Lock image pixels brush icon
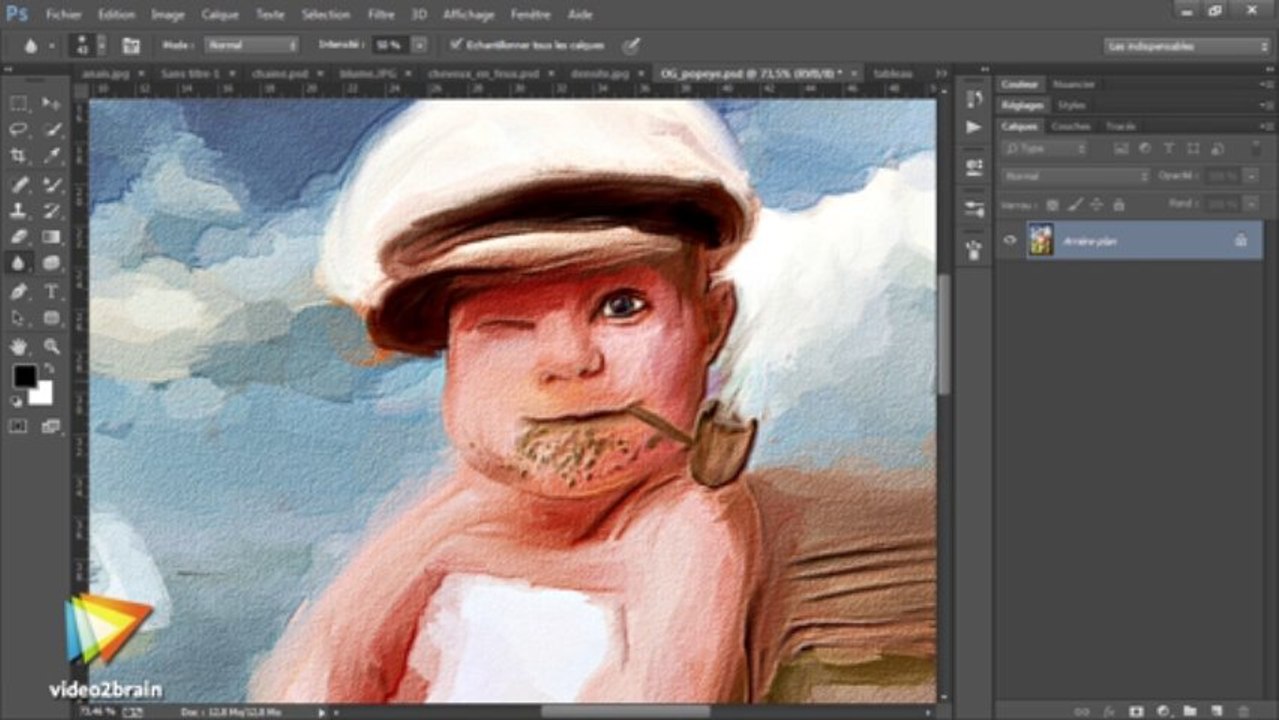The image size is (1279, 720). click(x=1075, y=204)
